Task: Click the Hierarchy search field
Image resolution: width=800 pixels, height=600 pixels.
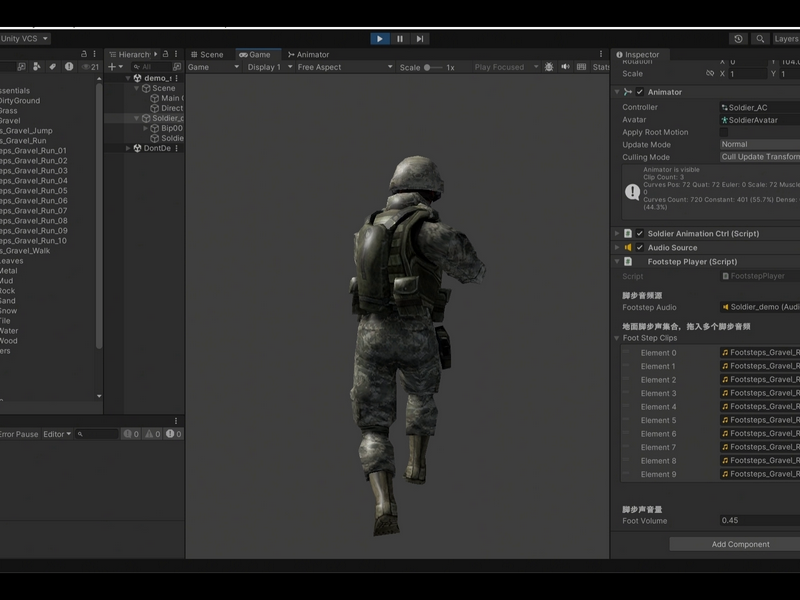Action: (151, 67)
